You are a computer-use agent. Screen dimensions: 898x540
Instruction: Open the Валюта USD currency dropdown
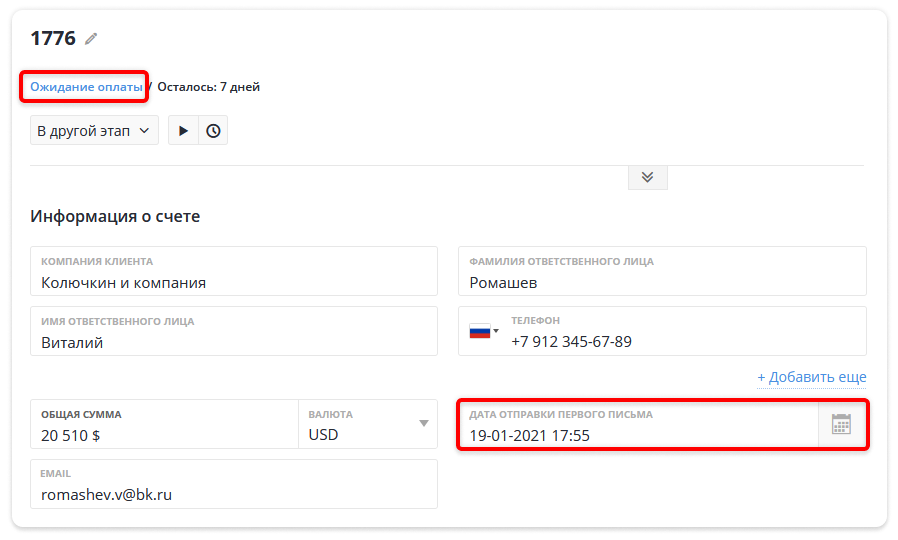(368, 424)
